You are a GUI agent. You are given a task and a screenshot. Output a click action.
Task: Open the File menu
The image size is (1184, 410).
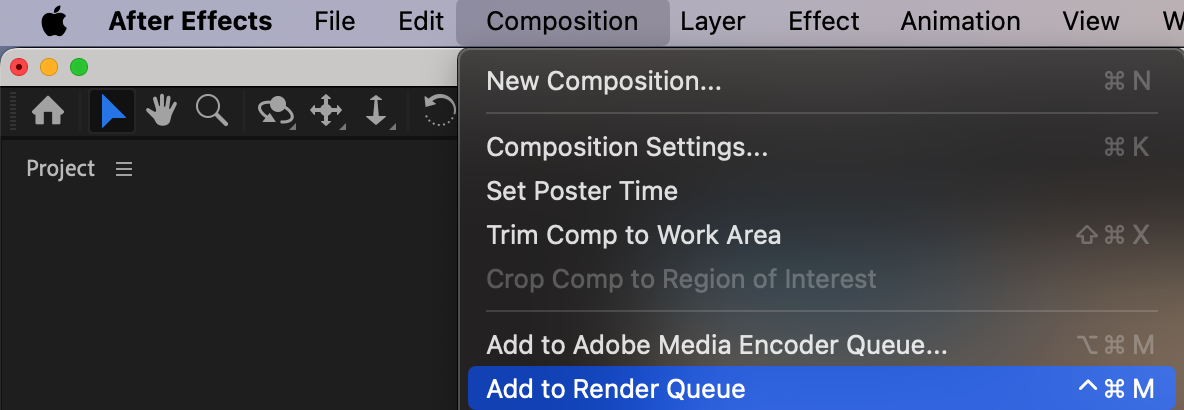tap(334, 21)
